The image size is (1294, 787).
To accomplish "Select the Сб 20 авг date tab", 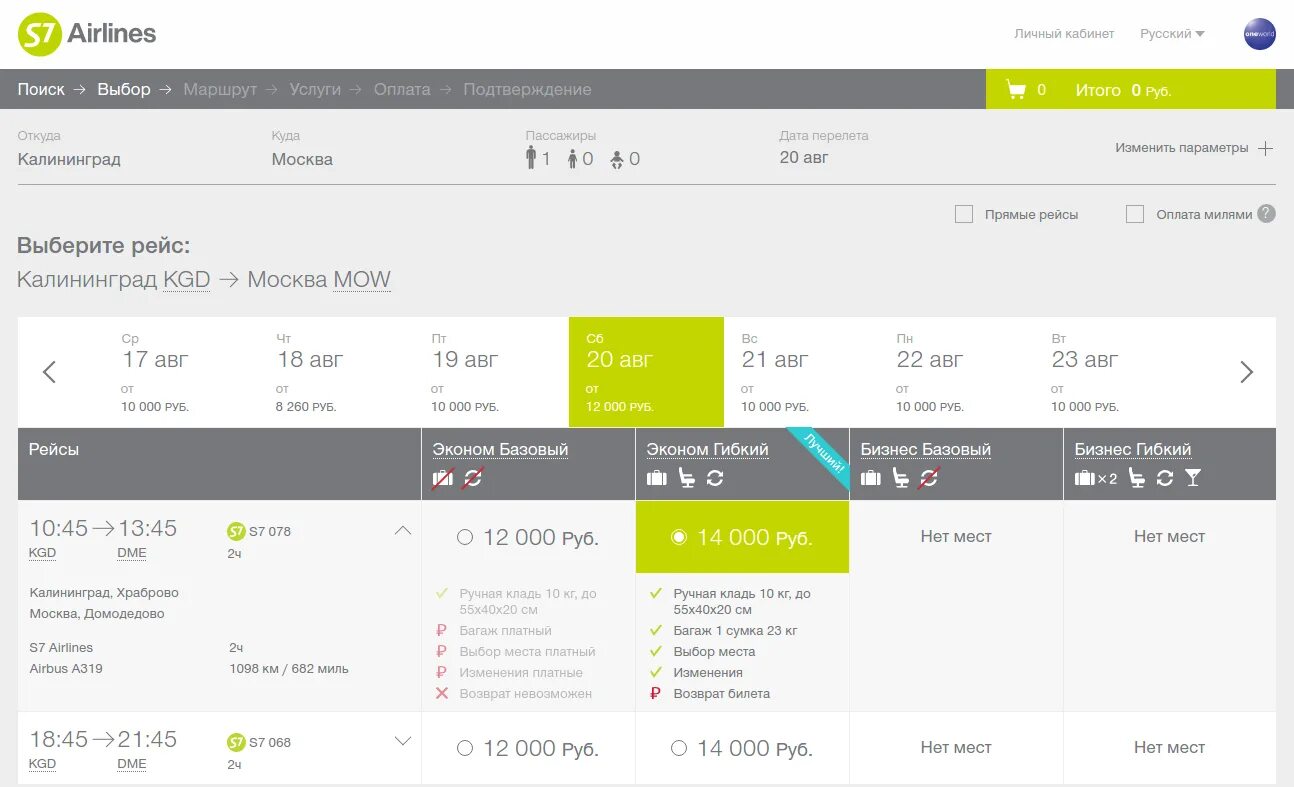I will 646,372.
